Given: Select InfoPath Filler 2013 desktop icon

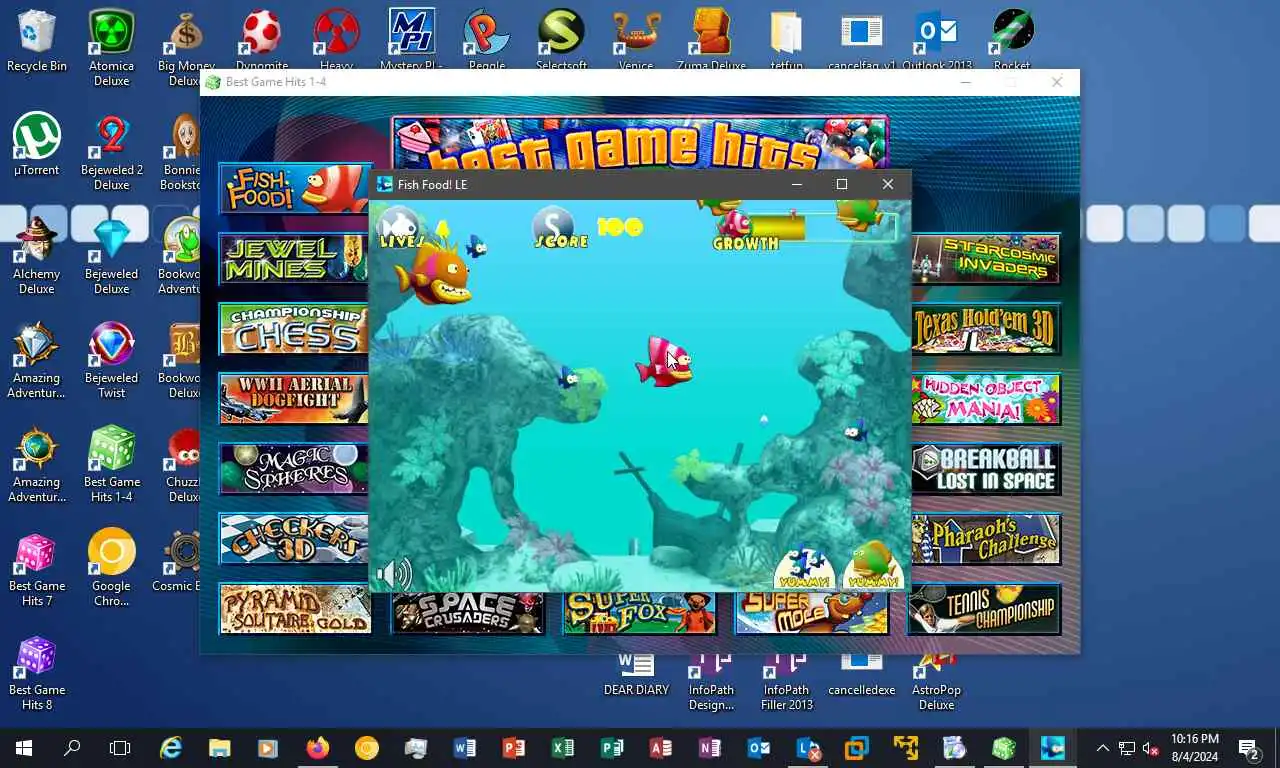Looking at the screenshot, I should pos(786,682).
